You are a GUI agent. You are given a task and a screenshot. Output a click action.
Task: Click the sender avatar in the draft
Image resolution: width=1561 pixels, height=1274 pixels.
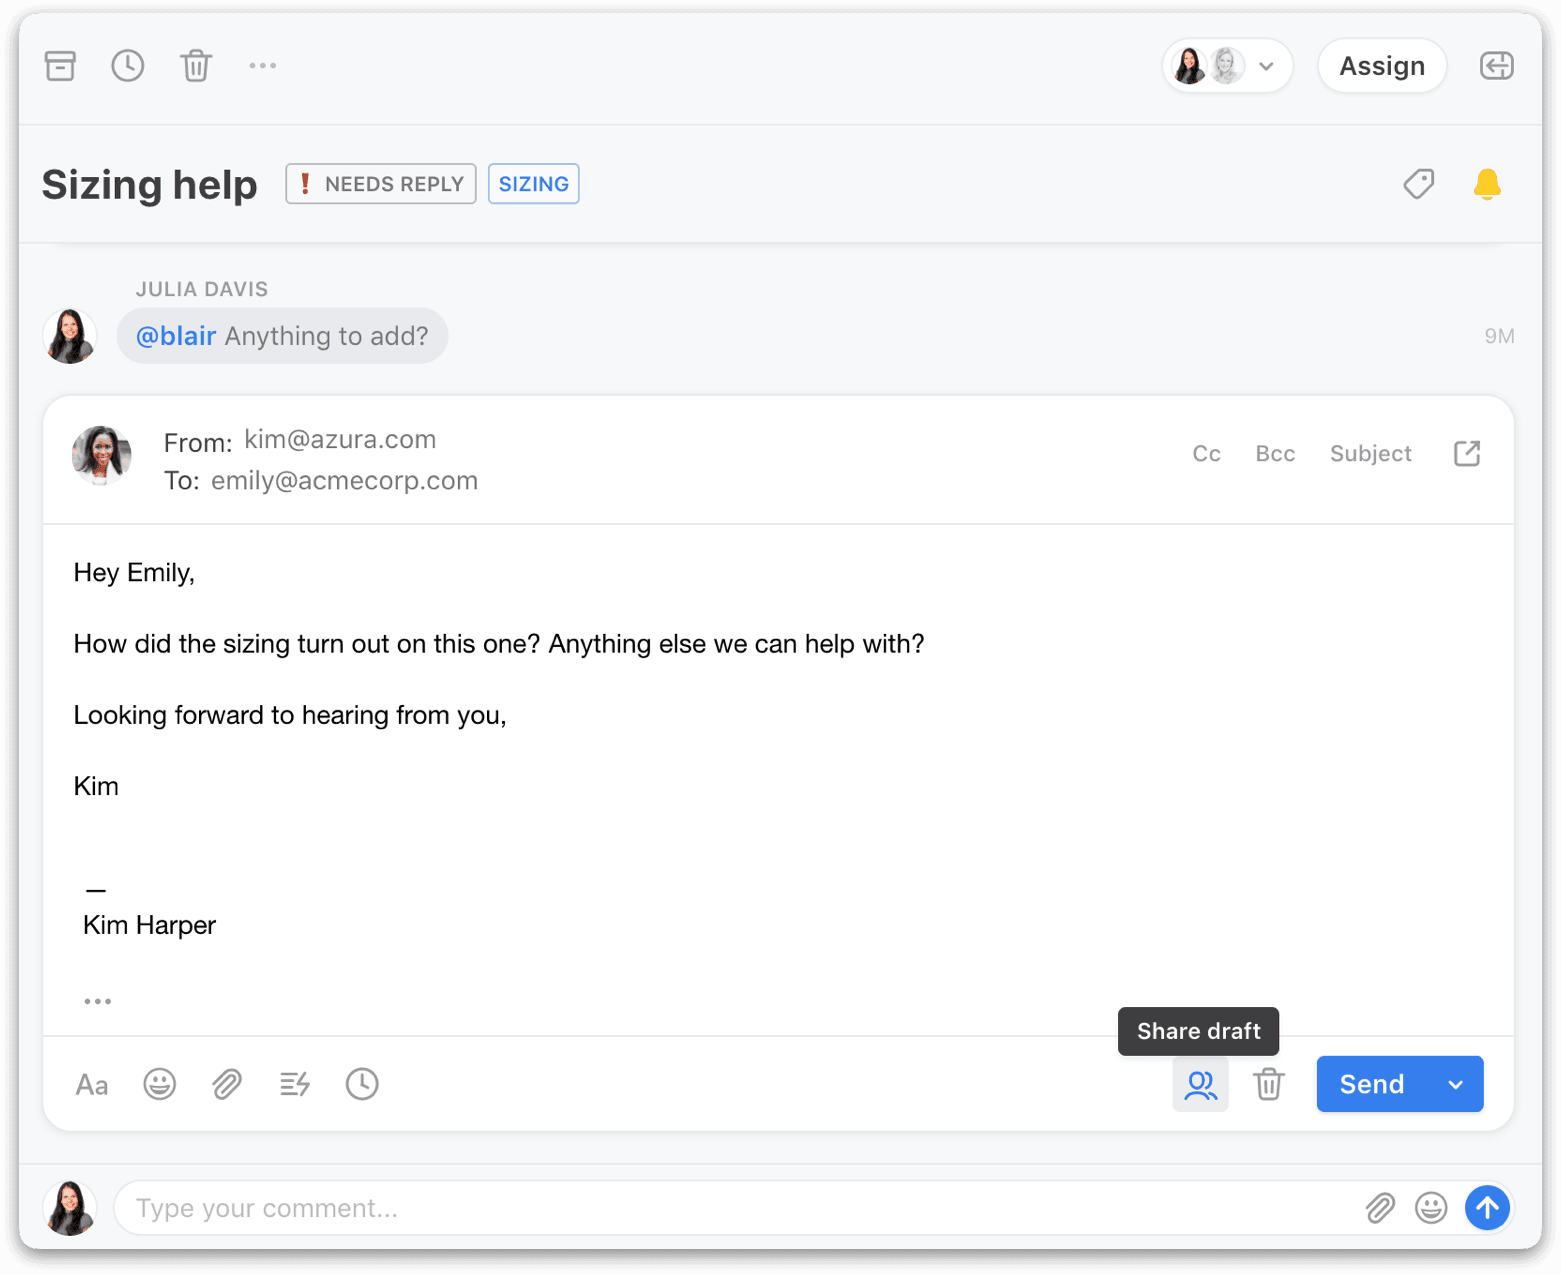coord(102,455)
